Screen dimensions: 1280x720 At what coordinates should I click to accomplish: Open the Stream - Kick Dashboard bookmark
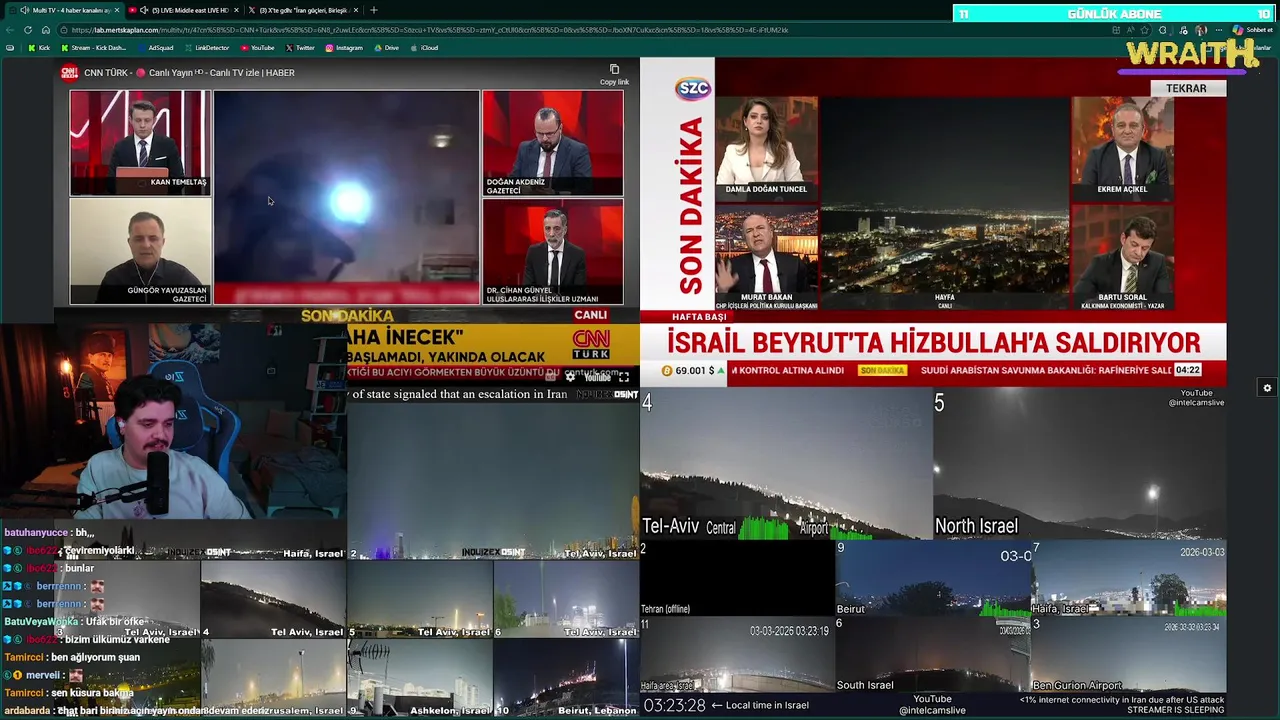point(94,48)
